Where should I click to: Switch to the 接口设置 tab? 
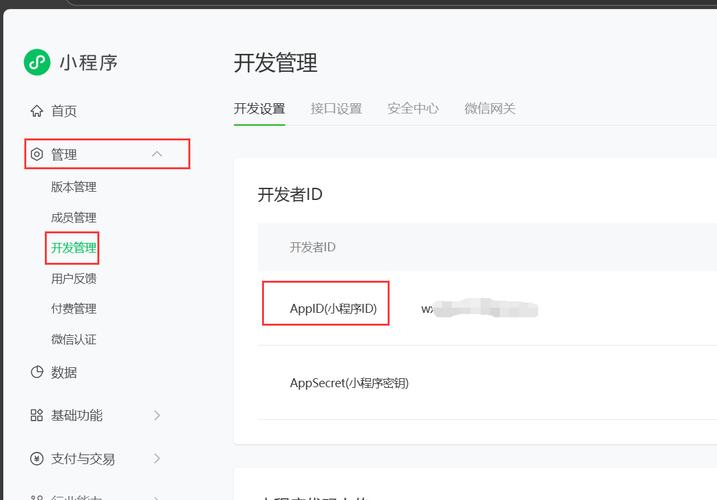pyautogui.click(x=336, y=108)
